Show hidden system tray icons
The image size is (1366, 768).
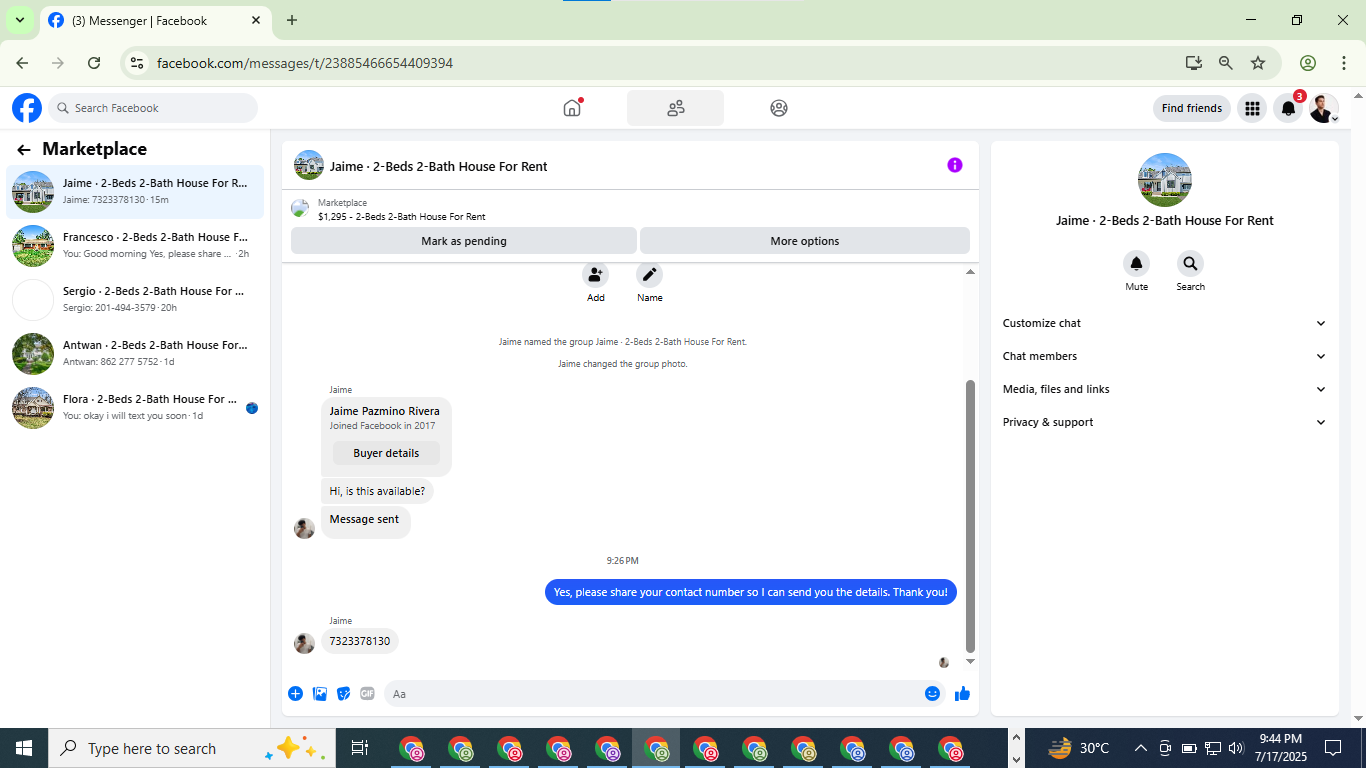tap(1140, 748)
